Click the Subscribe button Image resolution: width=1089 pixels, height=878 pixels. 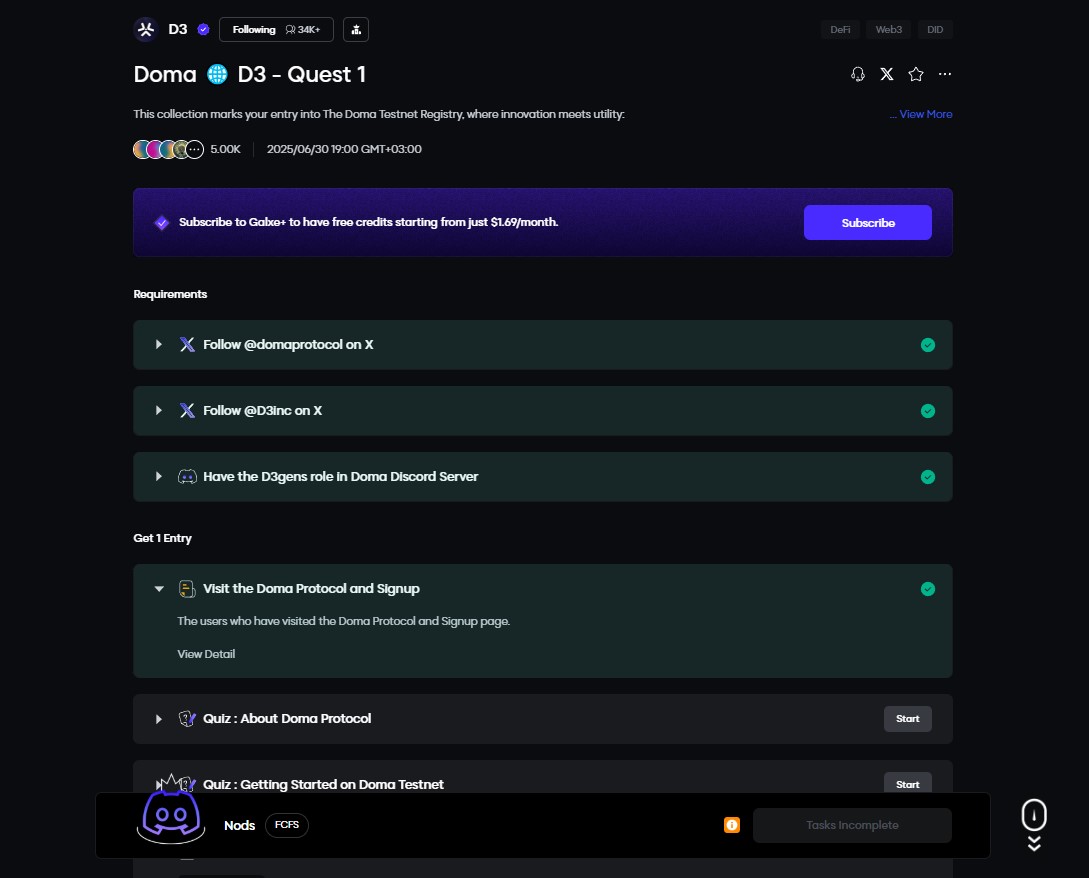[867, 223]
